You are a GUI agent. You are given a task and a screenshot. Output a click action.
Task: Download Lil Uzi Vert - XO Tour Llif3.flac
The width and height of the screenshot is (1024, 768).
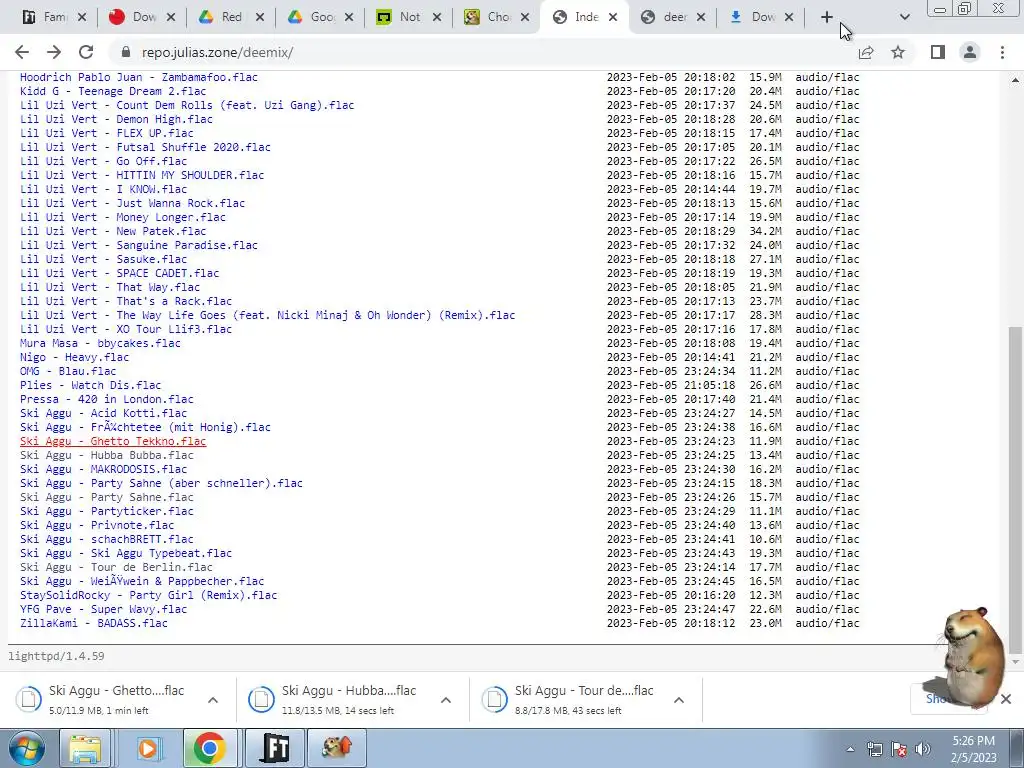tap(126, 329)
